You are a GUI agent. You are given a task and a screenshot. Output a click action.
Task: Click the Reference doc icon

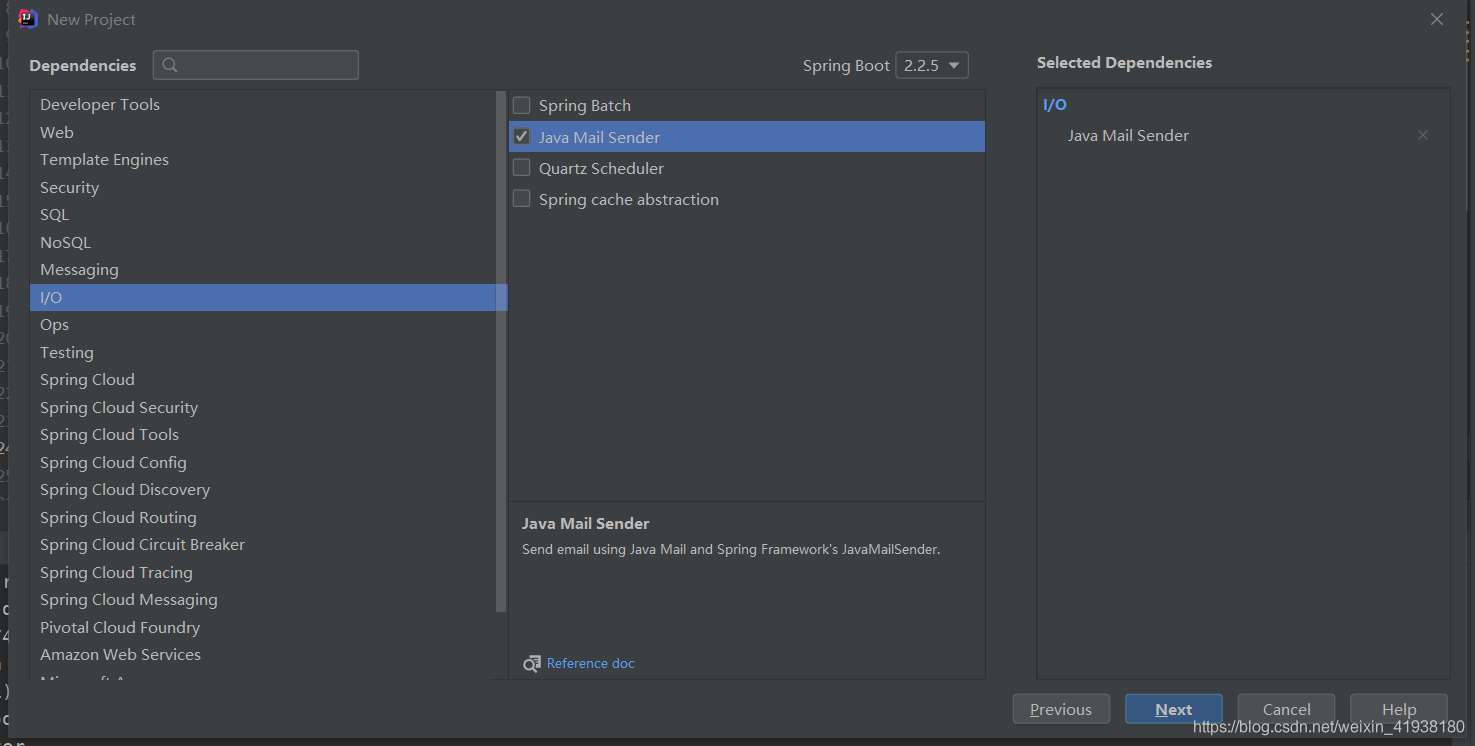click(532, 664)
